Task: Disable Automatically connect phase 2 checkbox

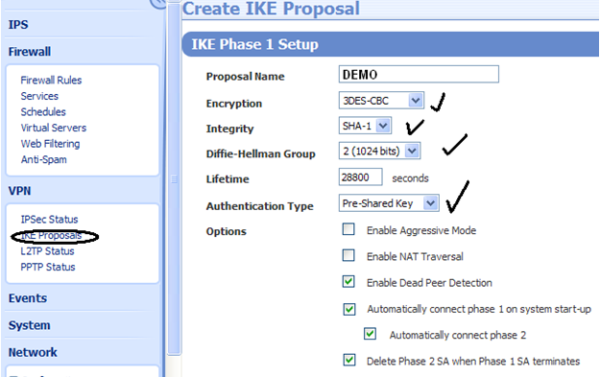Action: (x=370, y=334)
